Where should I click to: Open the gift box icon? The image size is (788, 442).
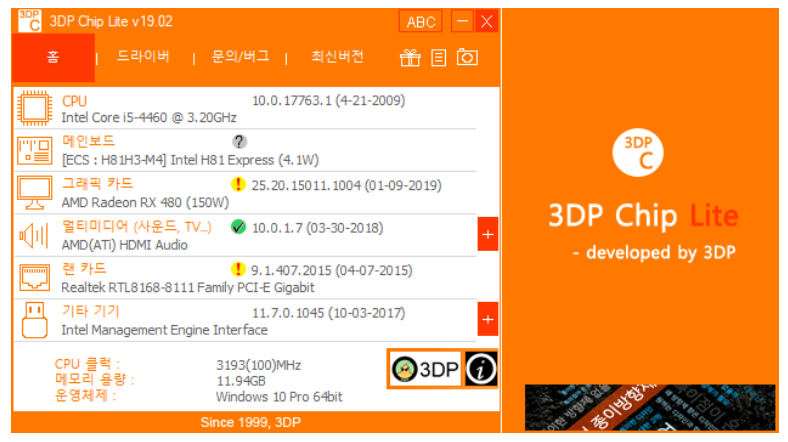[410, 58]
